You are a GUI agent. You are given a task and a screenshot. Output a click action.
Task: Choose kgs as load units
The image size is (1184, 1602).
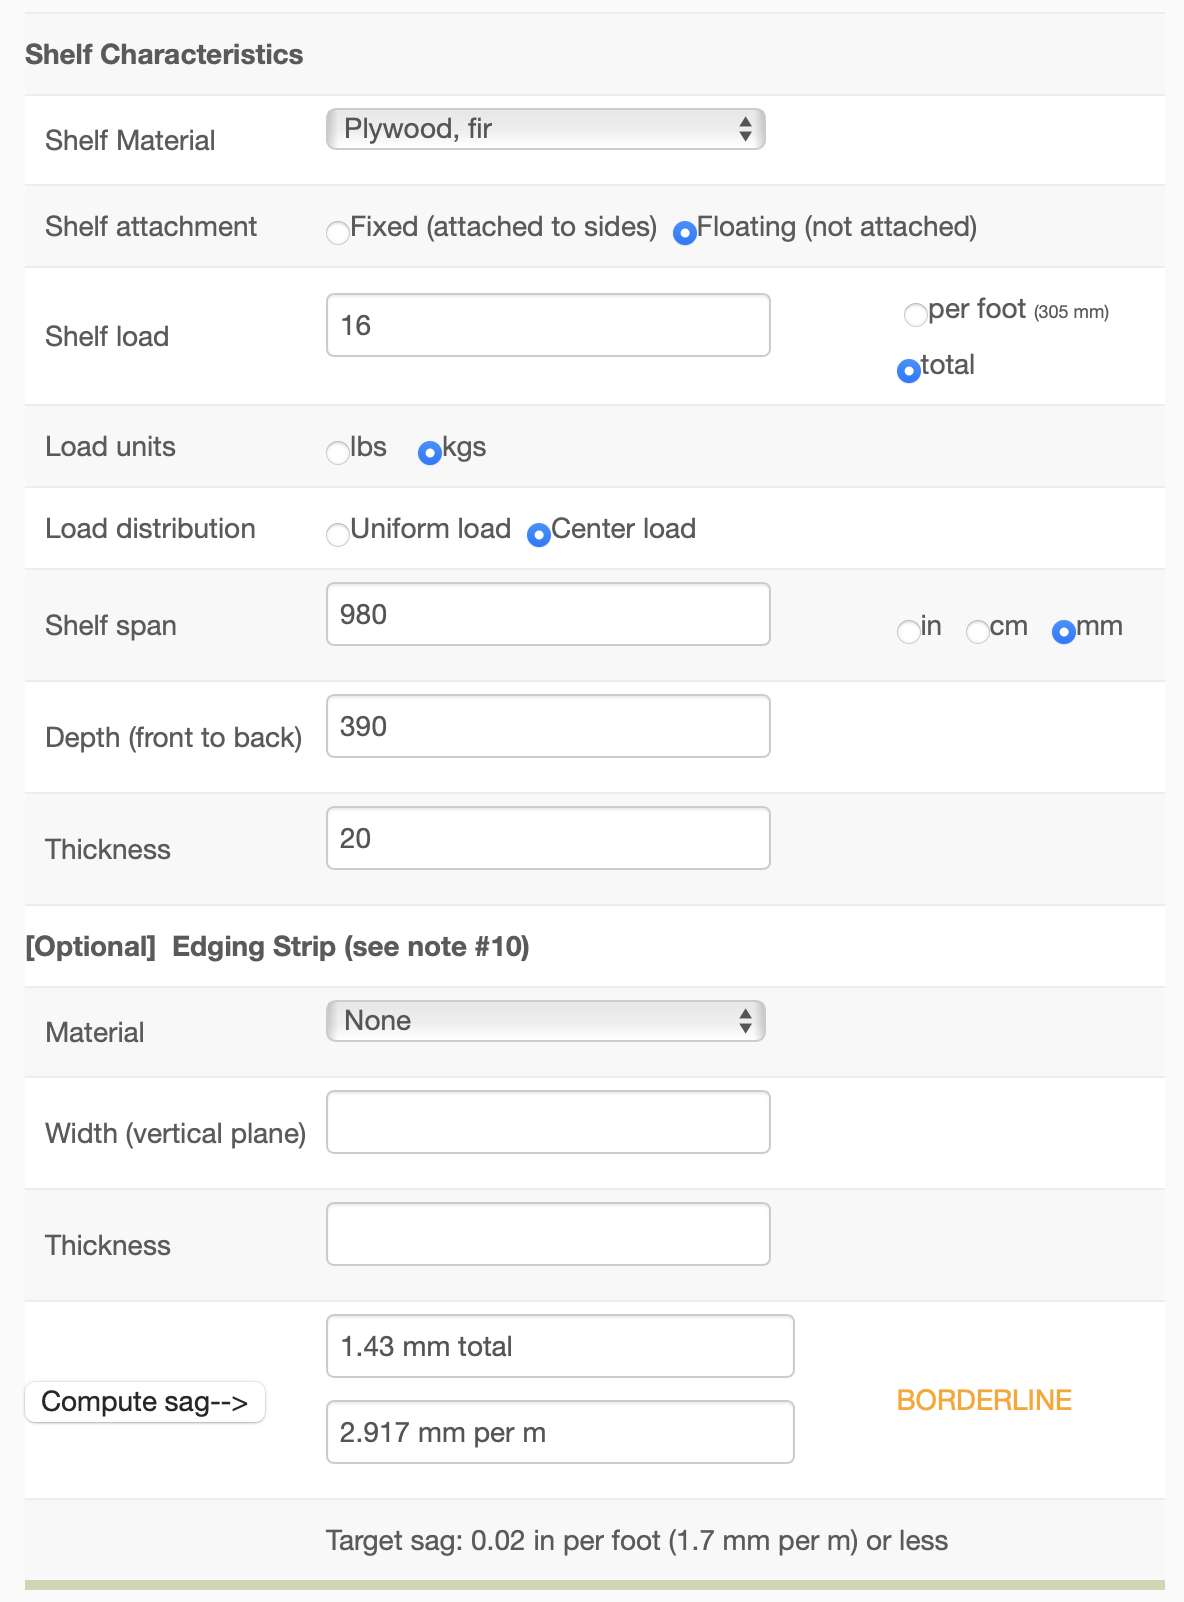pos(430,453)
